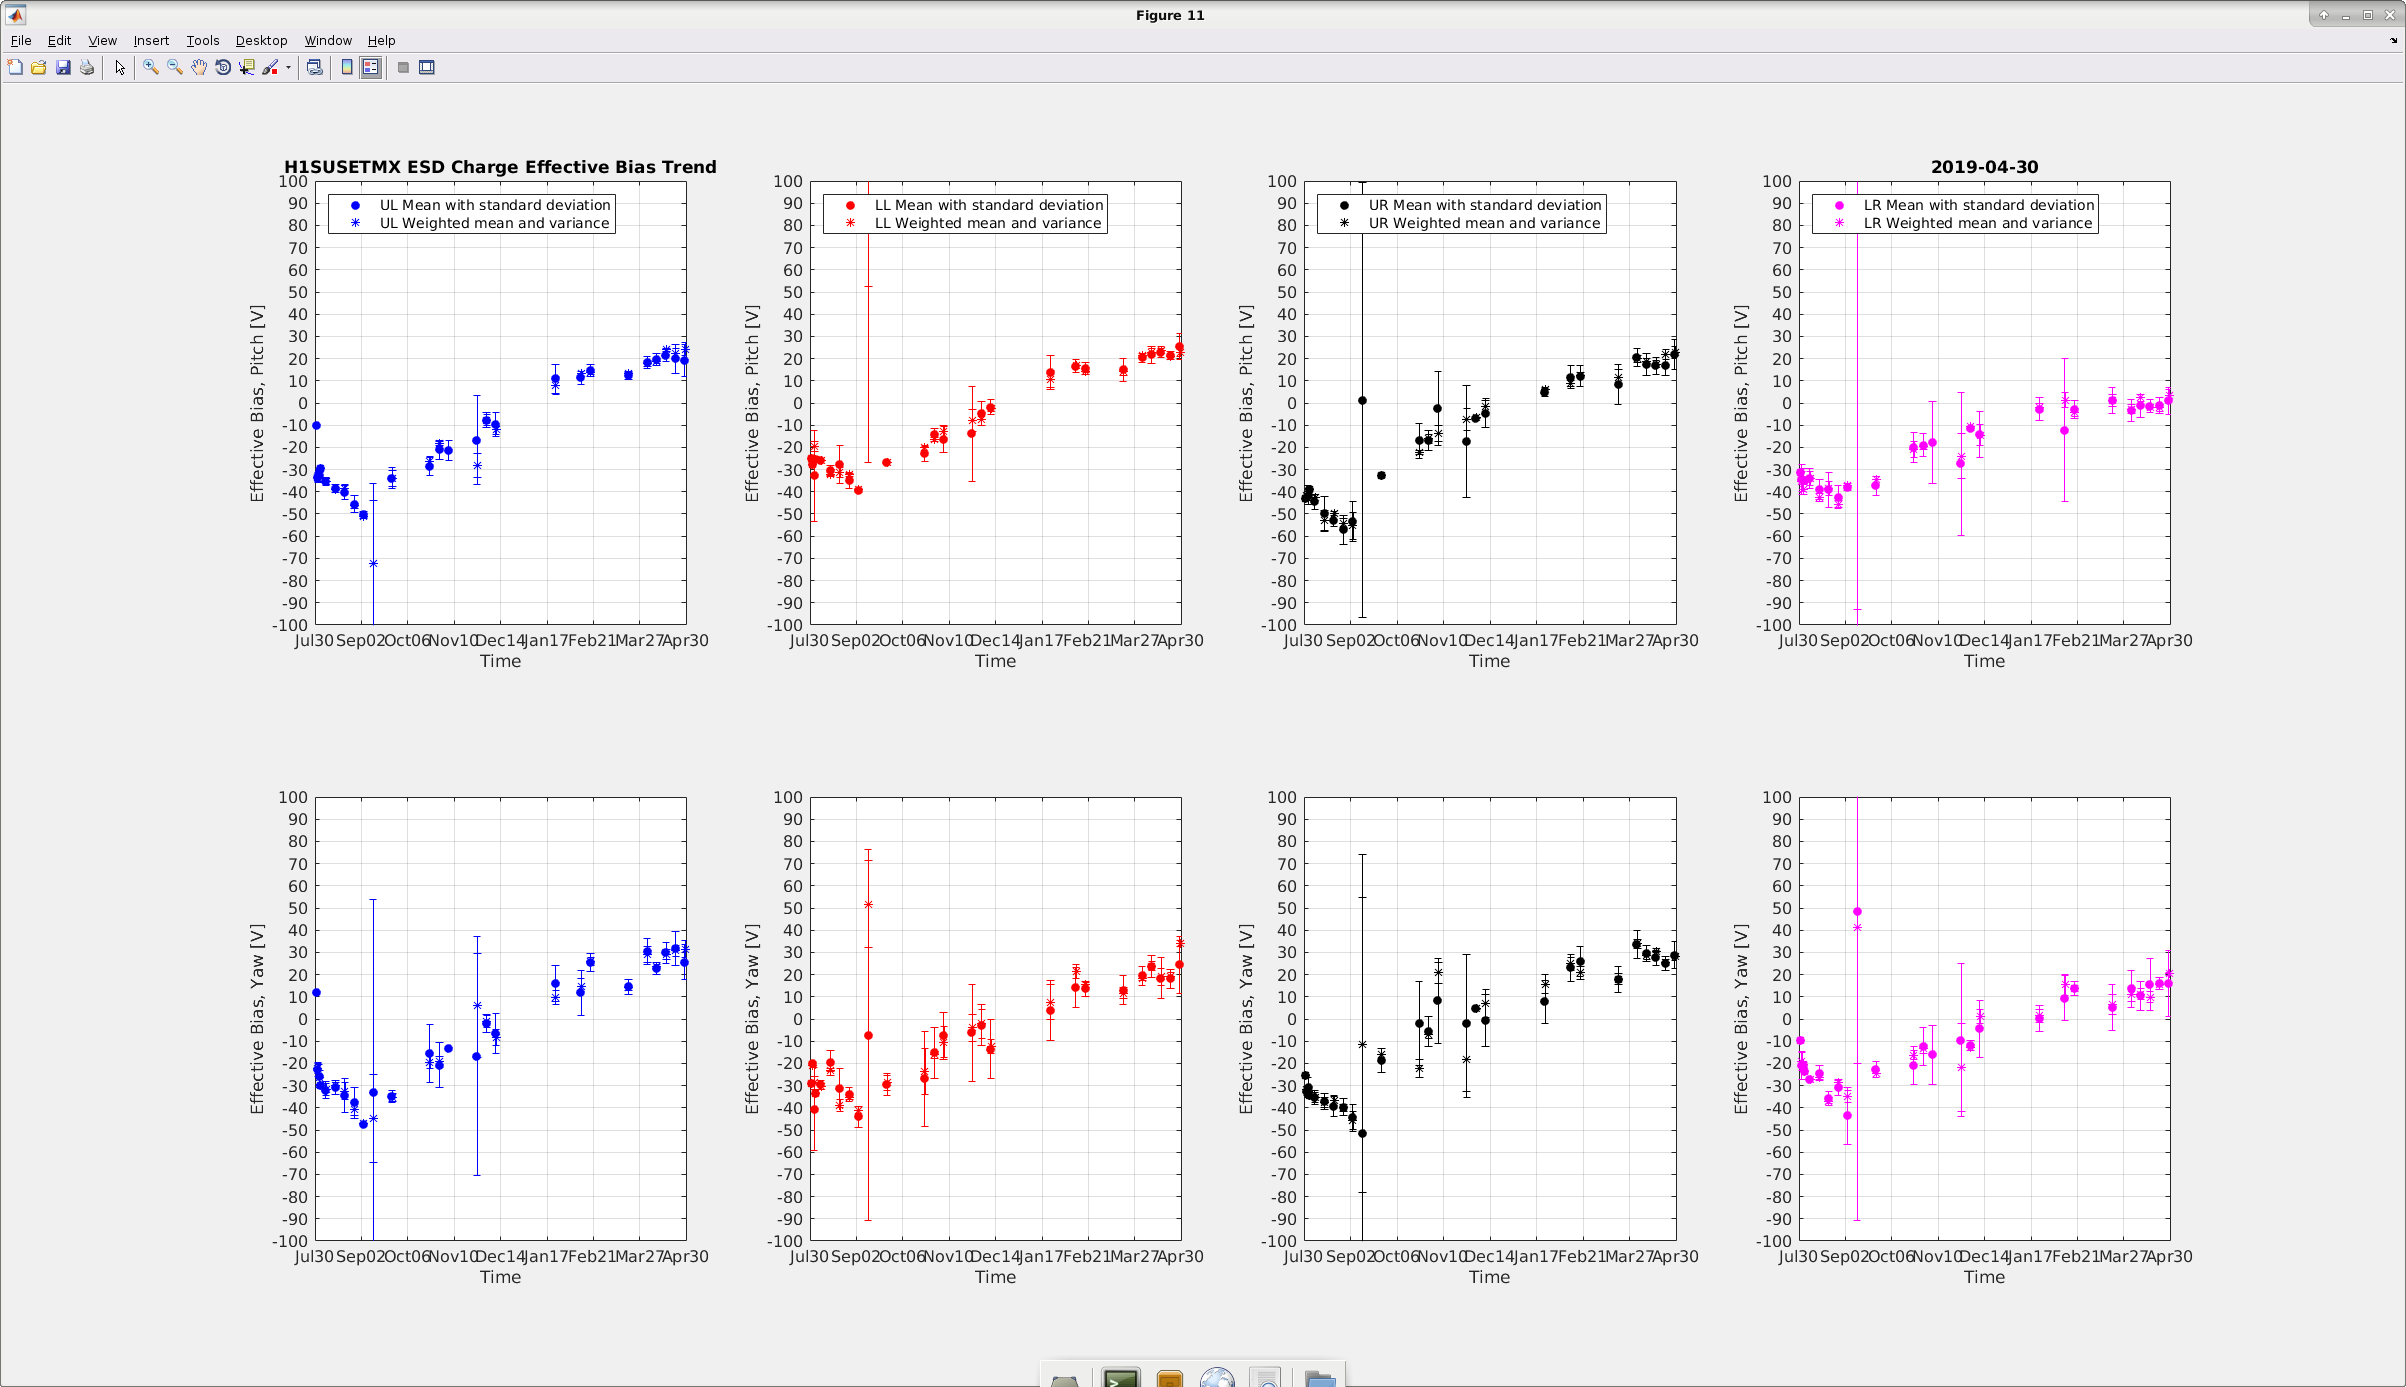
Task: Open the Edit menu
Action: 59,41
